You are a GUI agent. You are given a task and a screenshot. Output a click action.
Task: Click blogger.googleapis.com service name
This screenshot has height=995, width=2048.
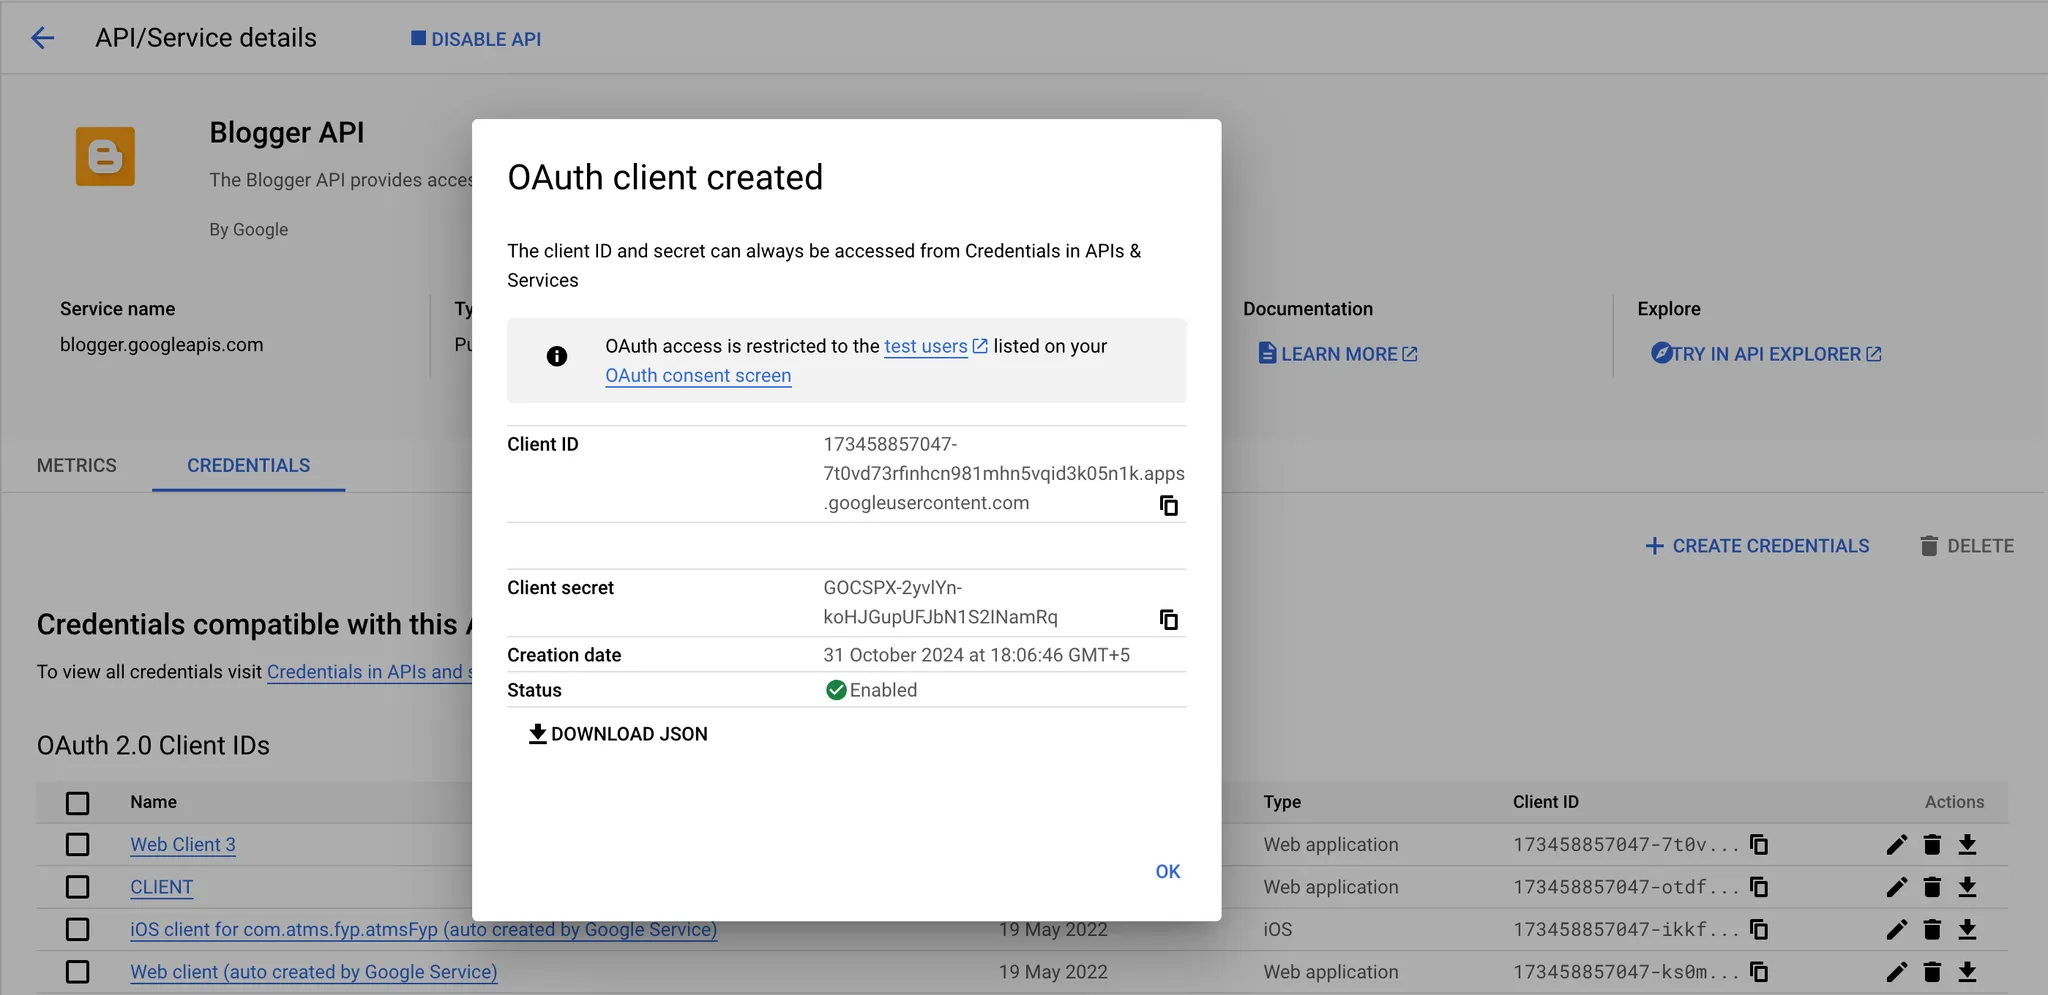pos(162,345)
